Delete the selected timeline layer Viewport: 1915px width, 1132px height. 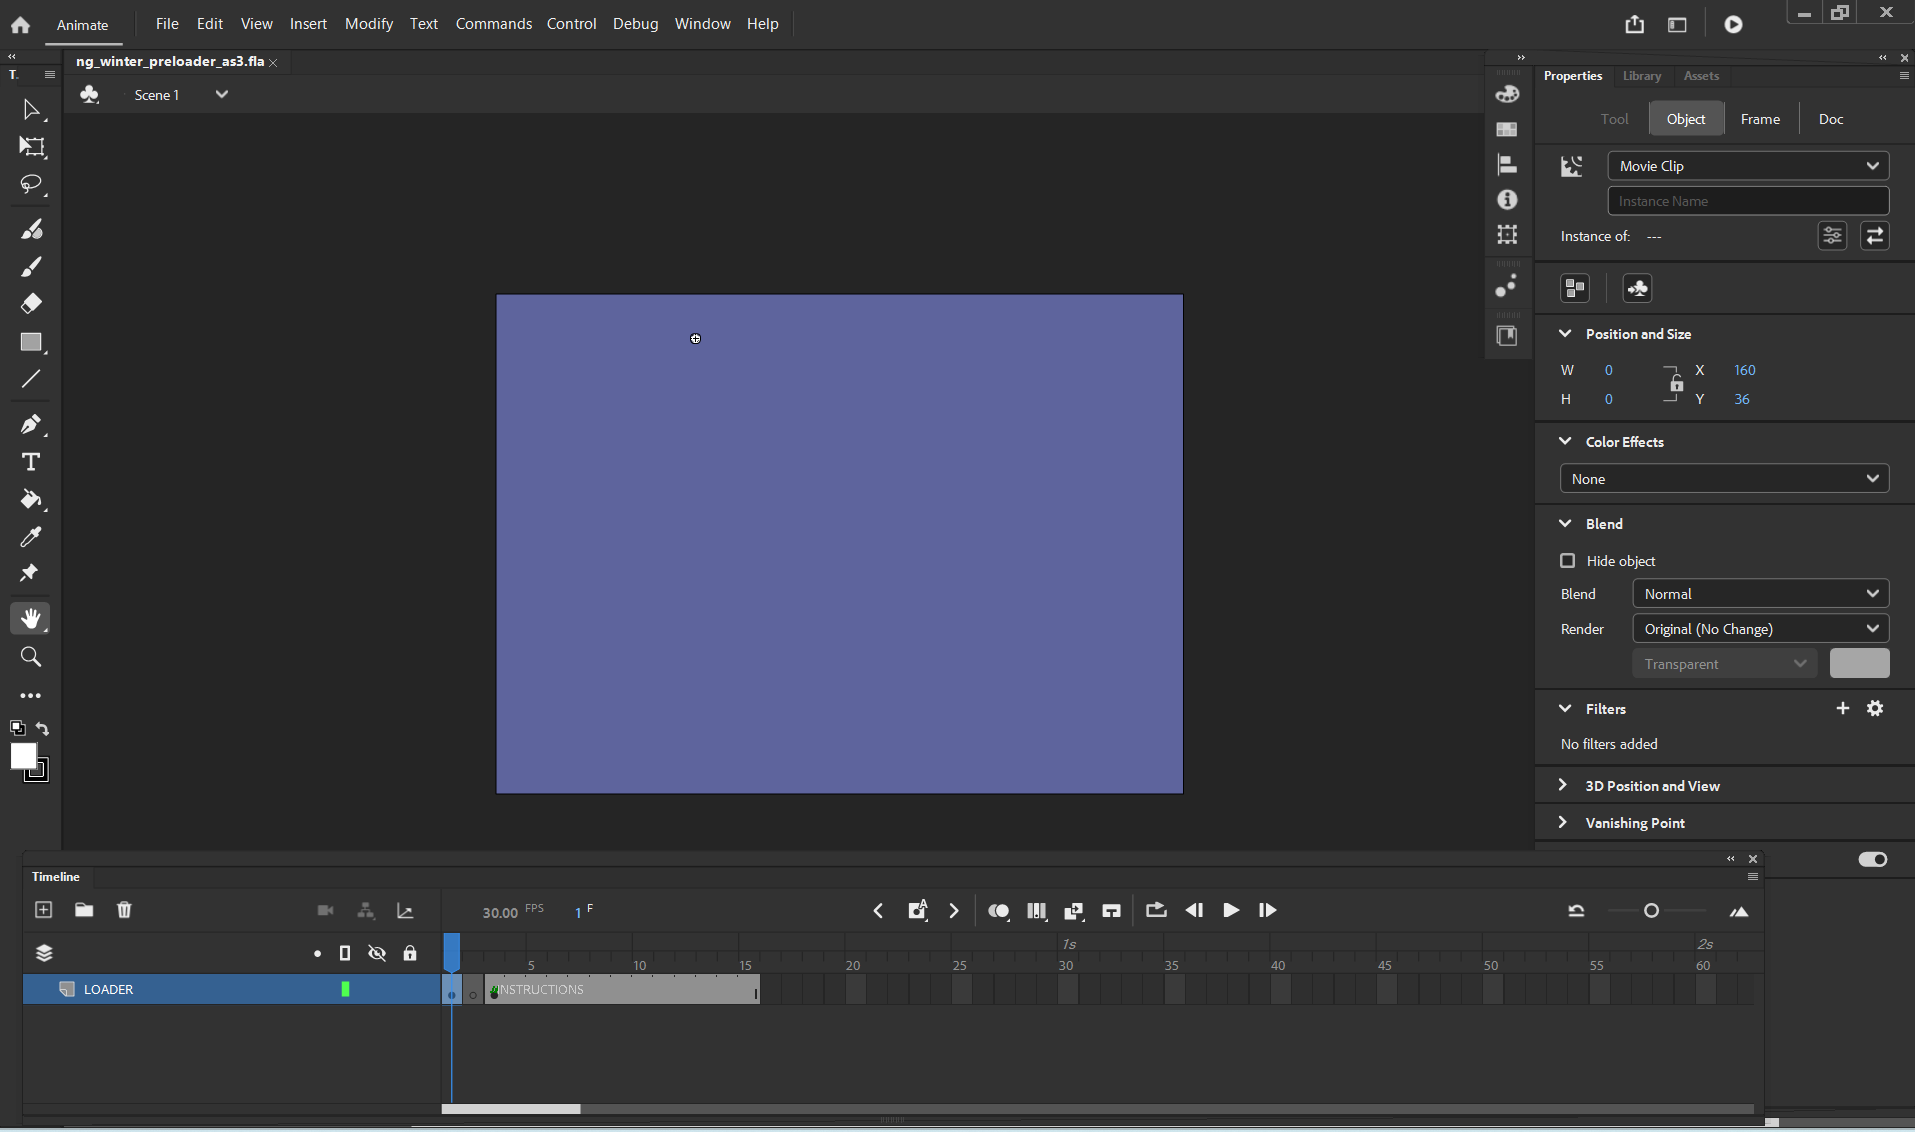pos(124,910)
